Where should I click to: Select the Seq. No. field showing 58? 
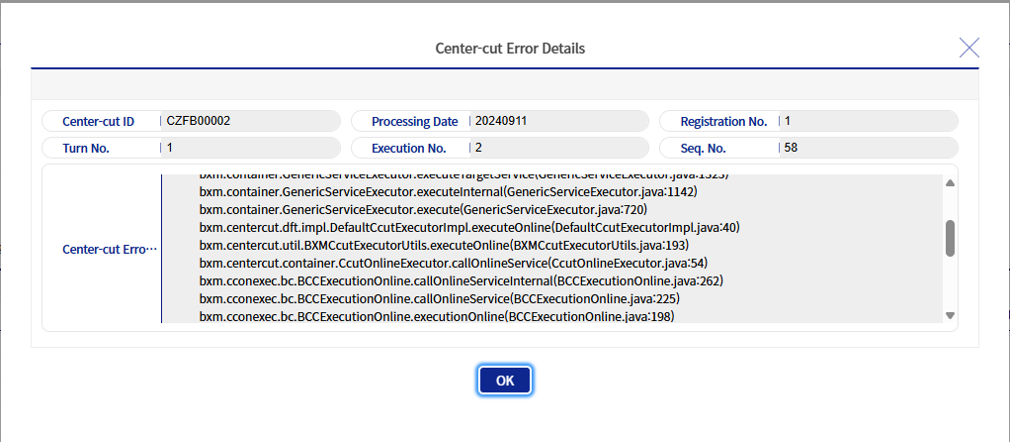click(x=868, y=148)
